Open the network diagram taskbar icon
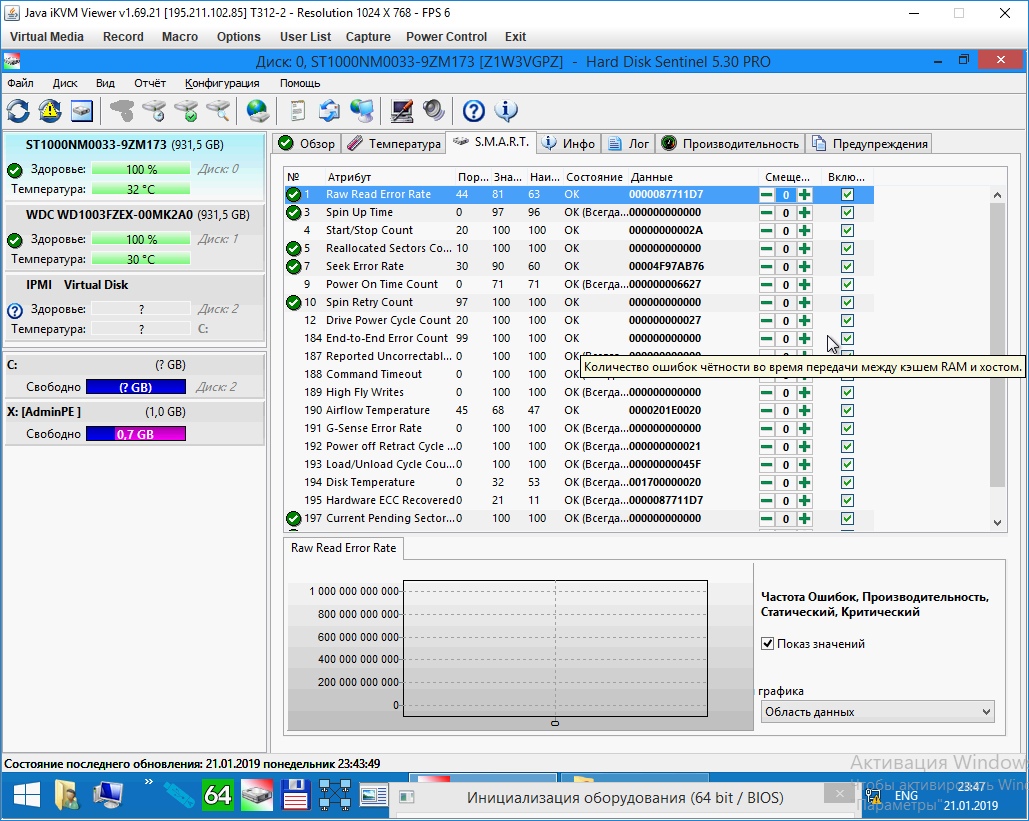Image resolution: width=1029 pixels, height=821 pixels. click(x=335, y=795)
